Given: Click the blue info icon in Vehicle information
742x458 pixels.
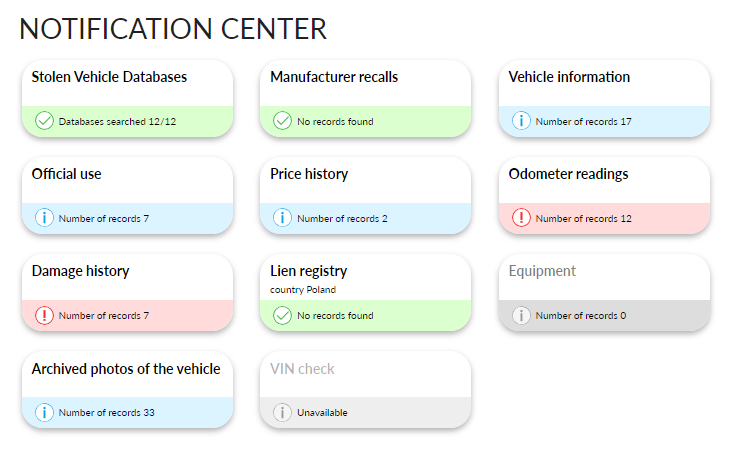Looking at the screenshot, I should pyautogui.click(x=521, y=121).
